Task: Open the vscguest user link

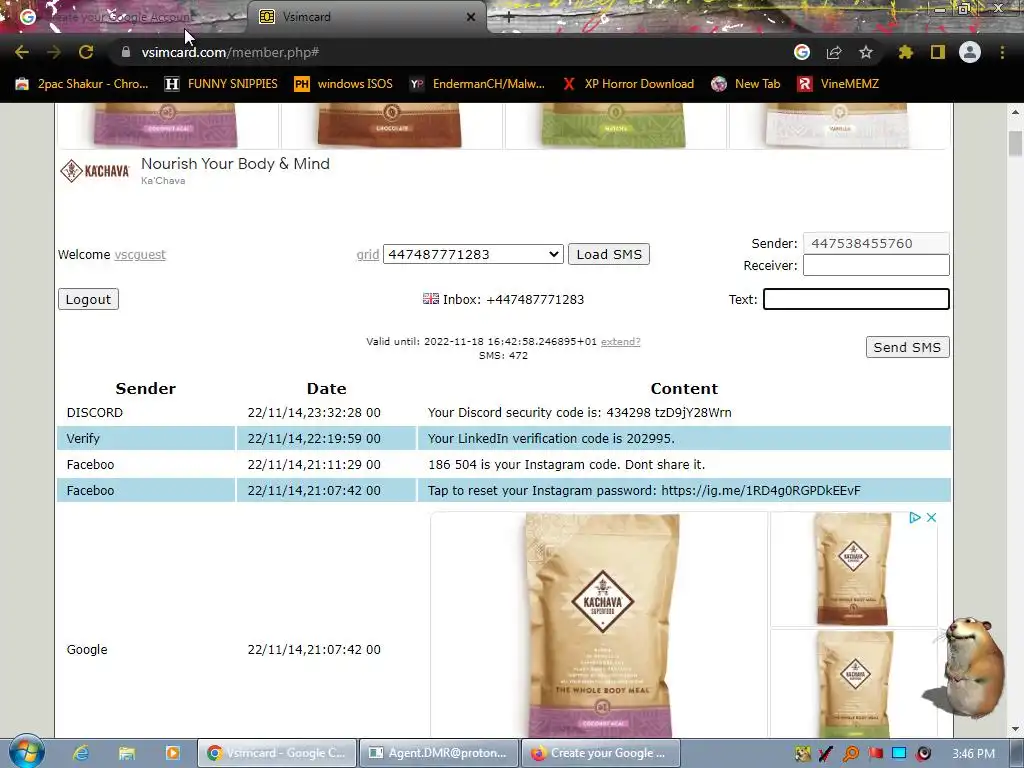Action: [x=140, y=254]
